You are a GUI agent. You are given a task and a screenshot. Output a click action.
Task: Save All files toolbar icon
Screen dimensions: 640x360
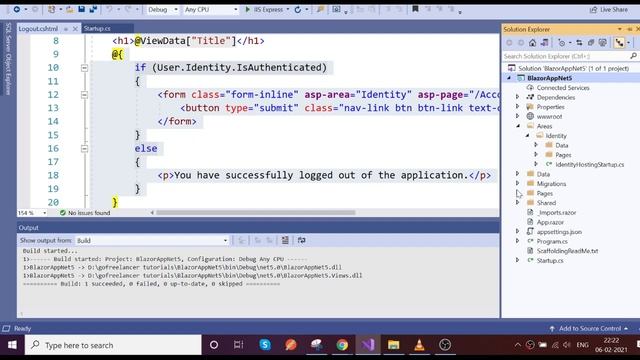[93, 9]
